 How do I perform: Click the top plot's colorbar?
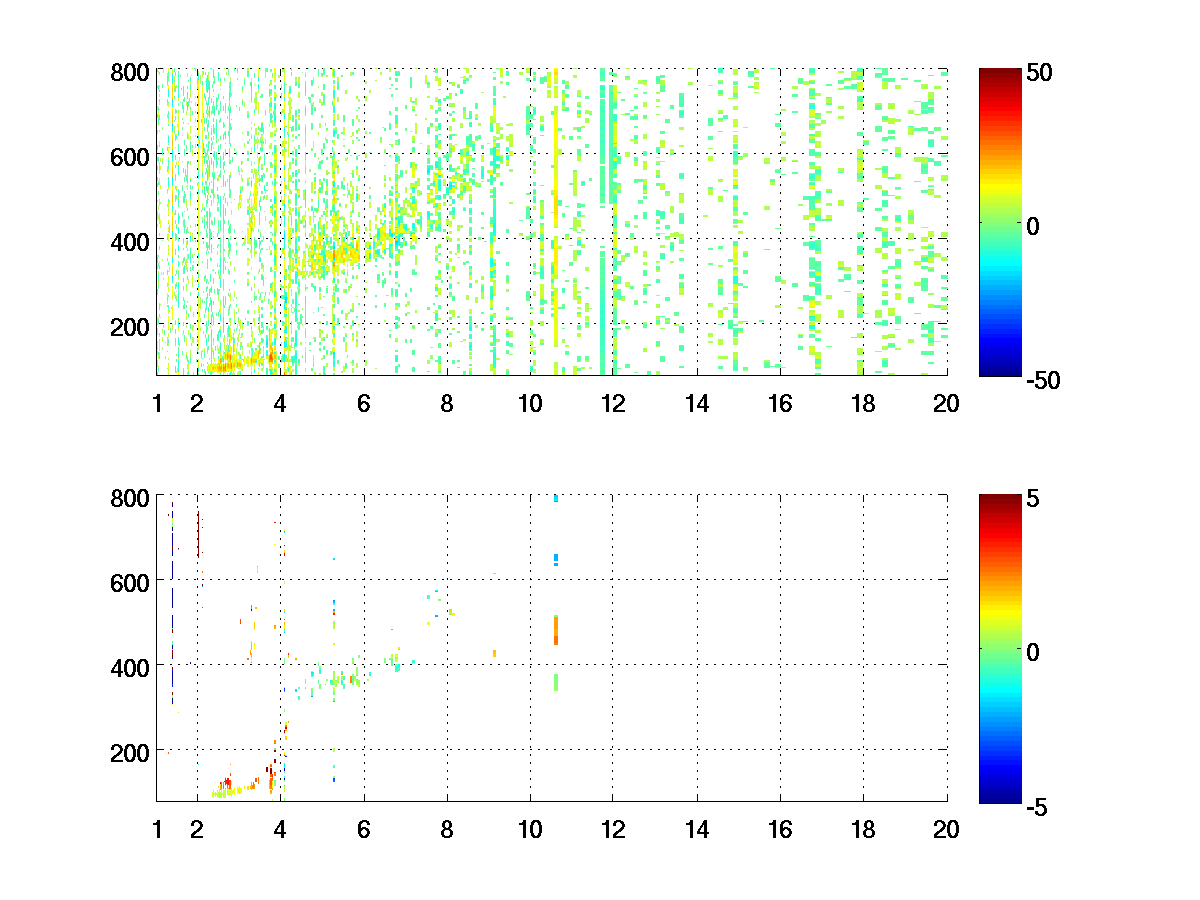coord(999,222)
